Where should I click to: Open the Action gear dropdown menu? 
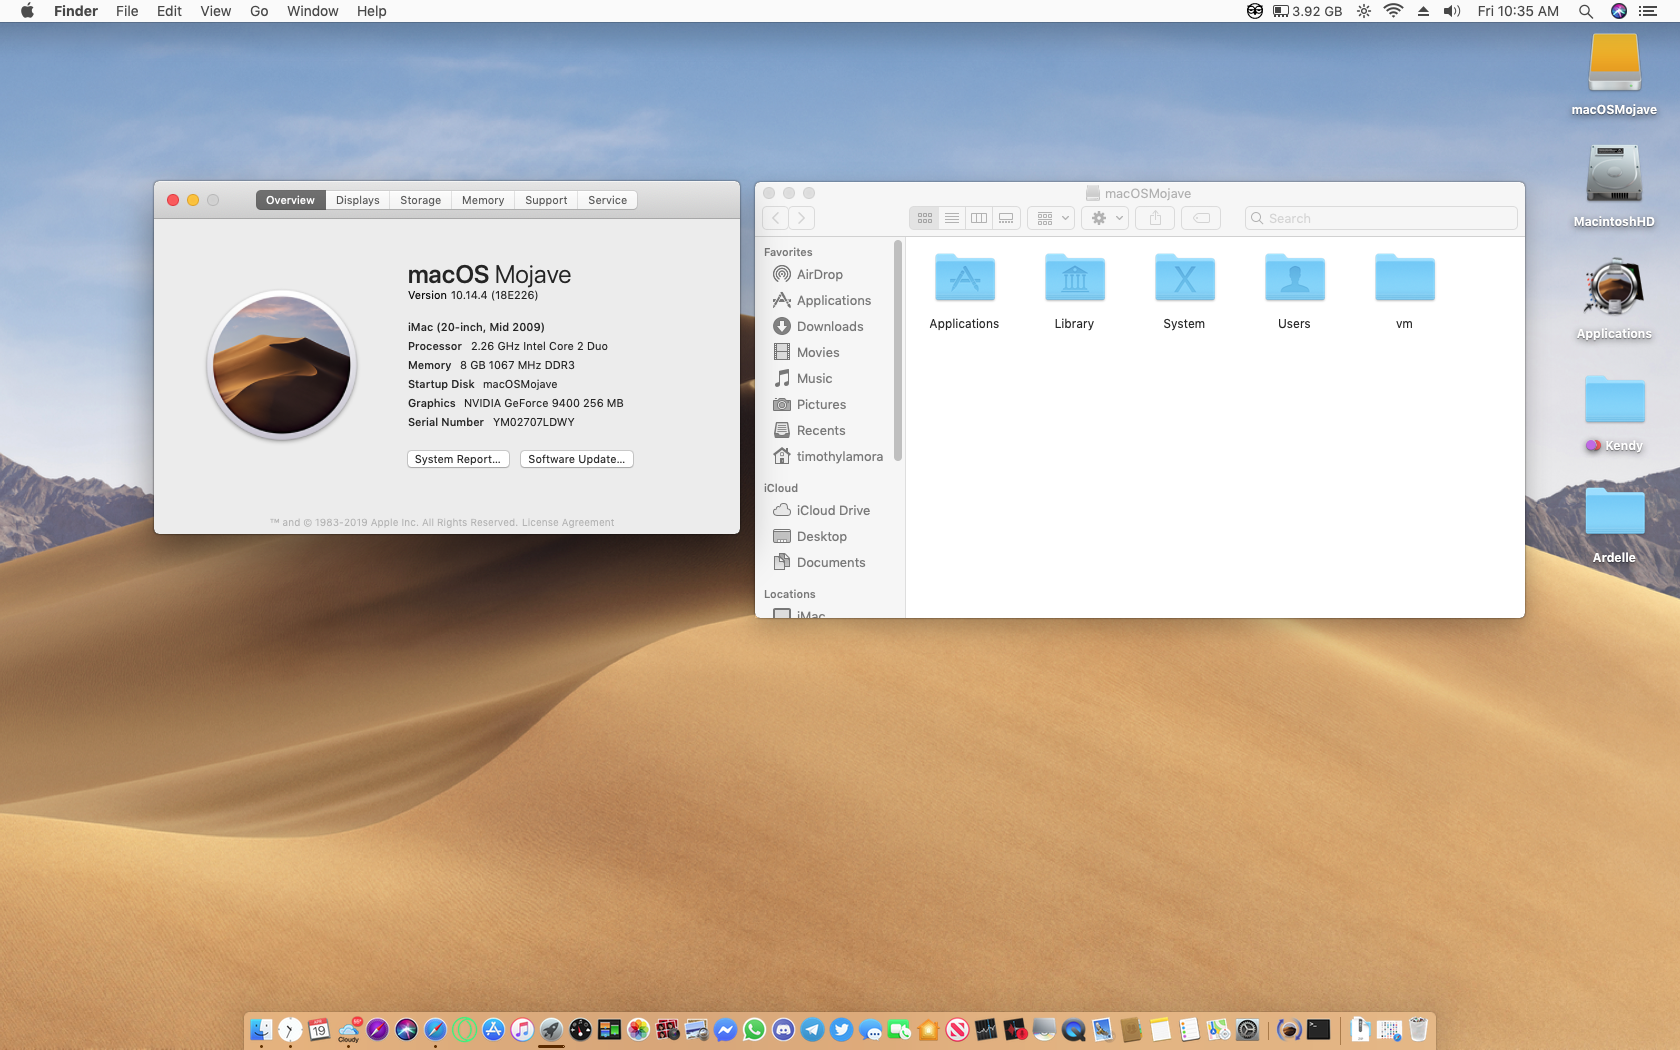click(1105, 218)
